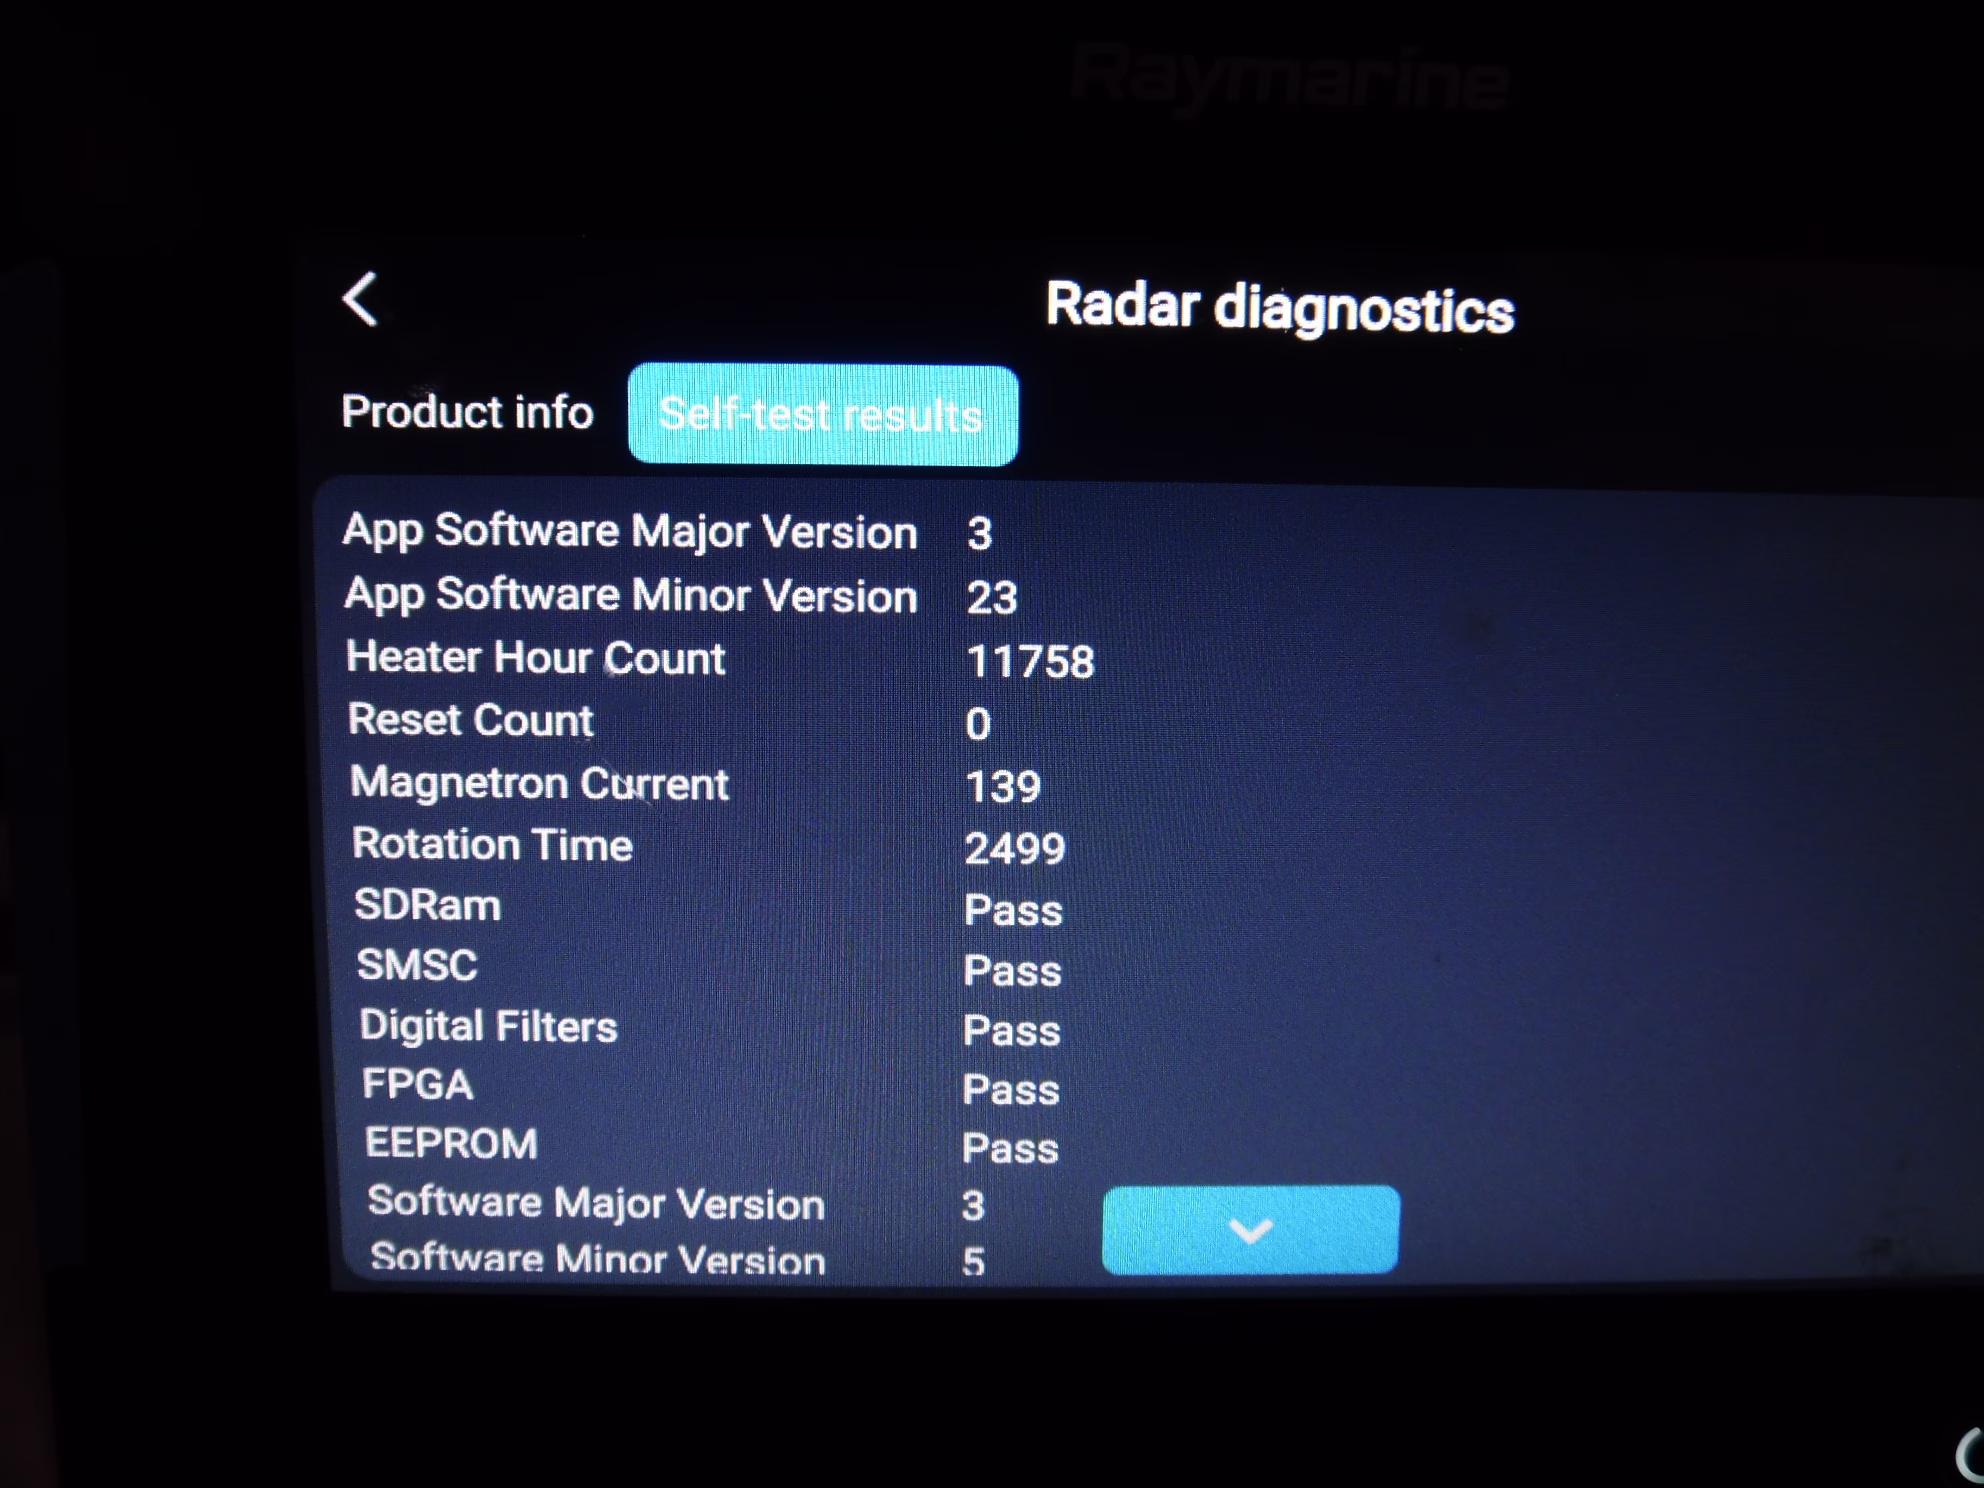Image resolution: width=1984 pixels, height=1488 pixels.
Task: Tap the FPGA test result row
Action: click(417, 1085)
